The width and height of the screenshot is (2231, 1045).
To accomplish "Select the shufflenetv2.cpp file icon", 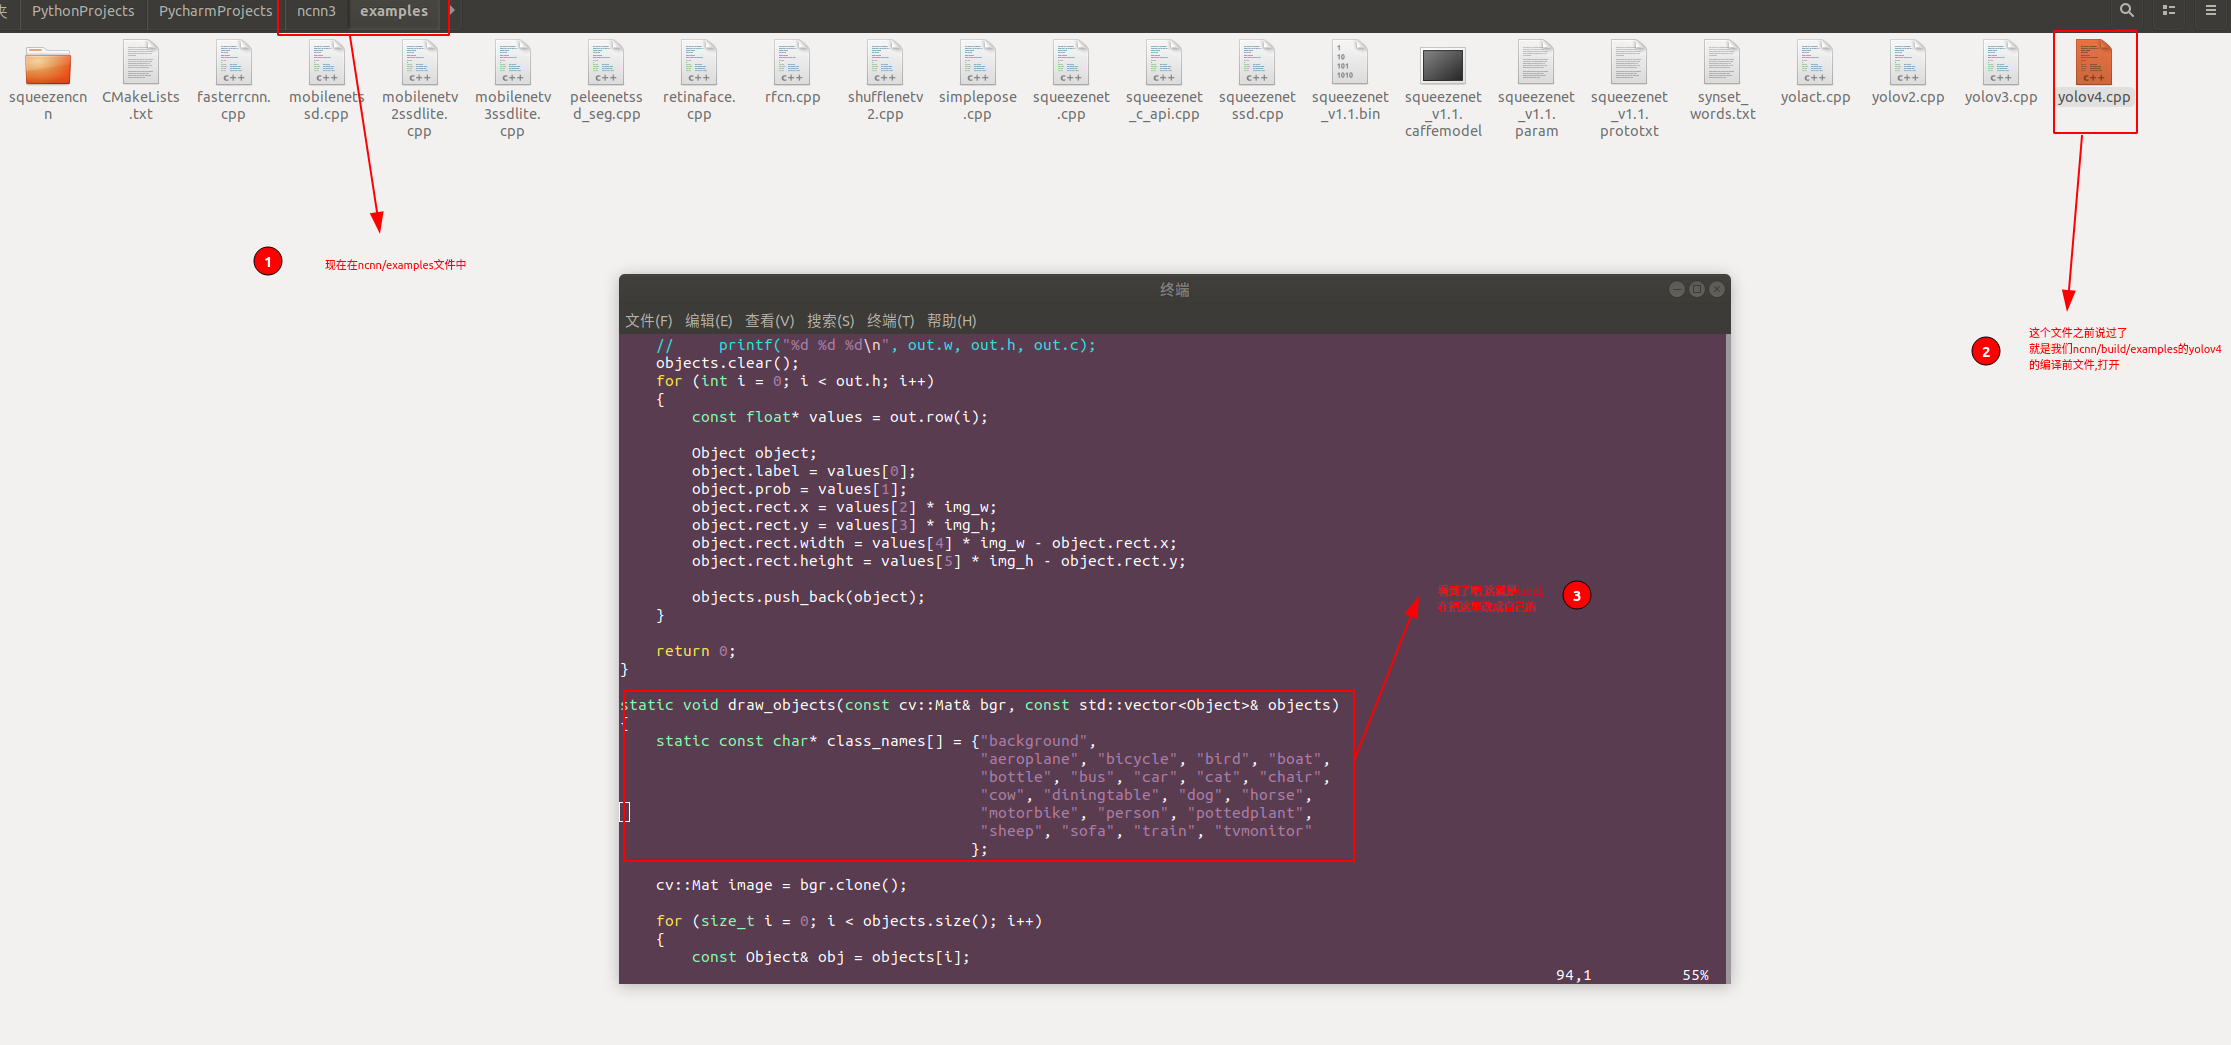I will click(x=885, y=63).
